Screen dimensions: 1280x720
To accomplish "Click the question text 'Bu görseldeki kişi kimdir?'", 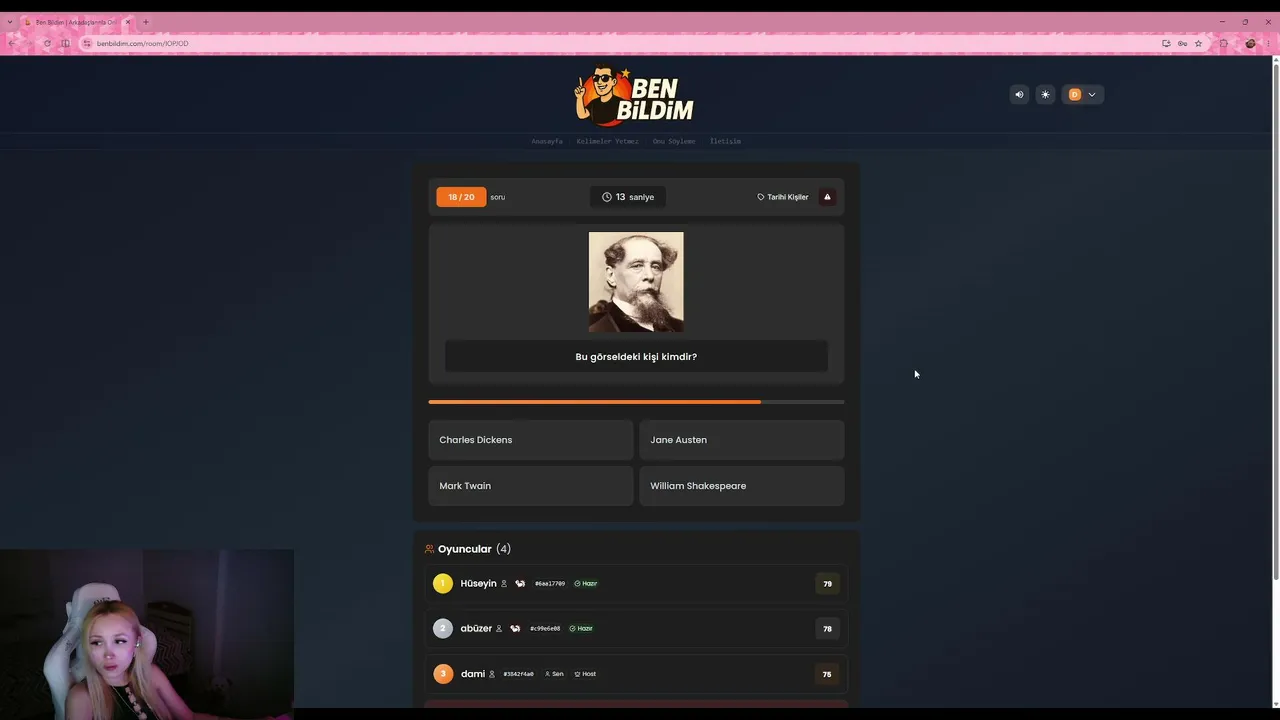I will tap(636, 357).
